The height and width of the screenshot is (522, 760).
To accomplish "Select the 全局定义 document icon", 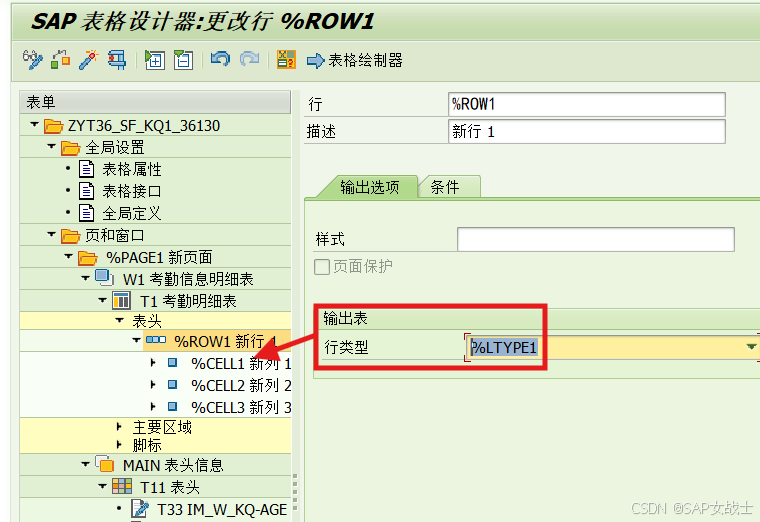I will (x=86, y=213).
